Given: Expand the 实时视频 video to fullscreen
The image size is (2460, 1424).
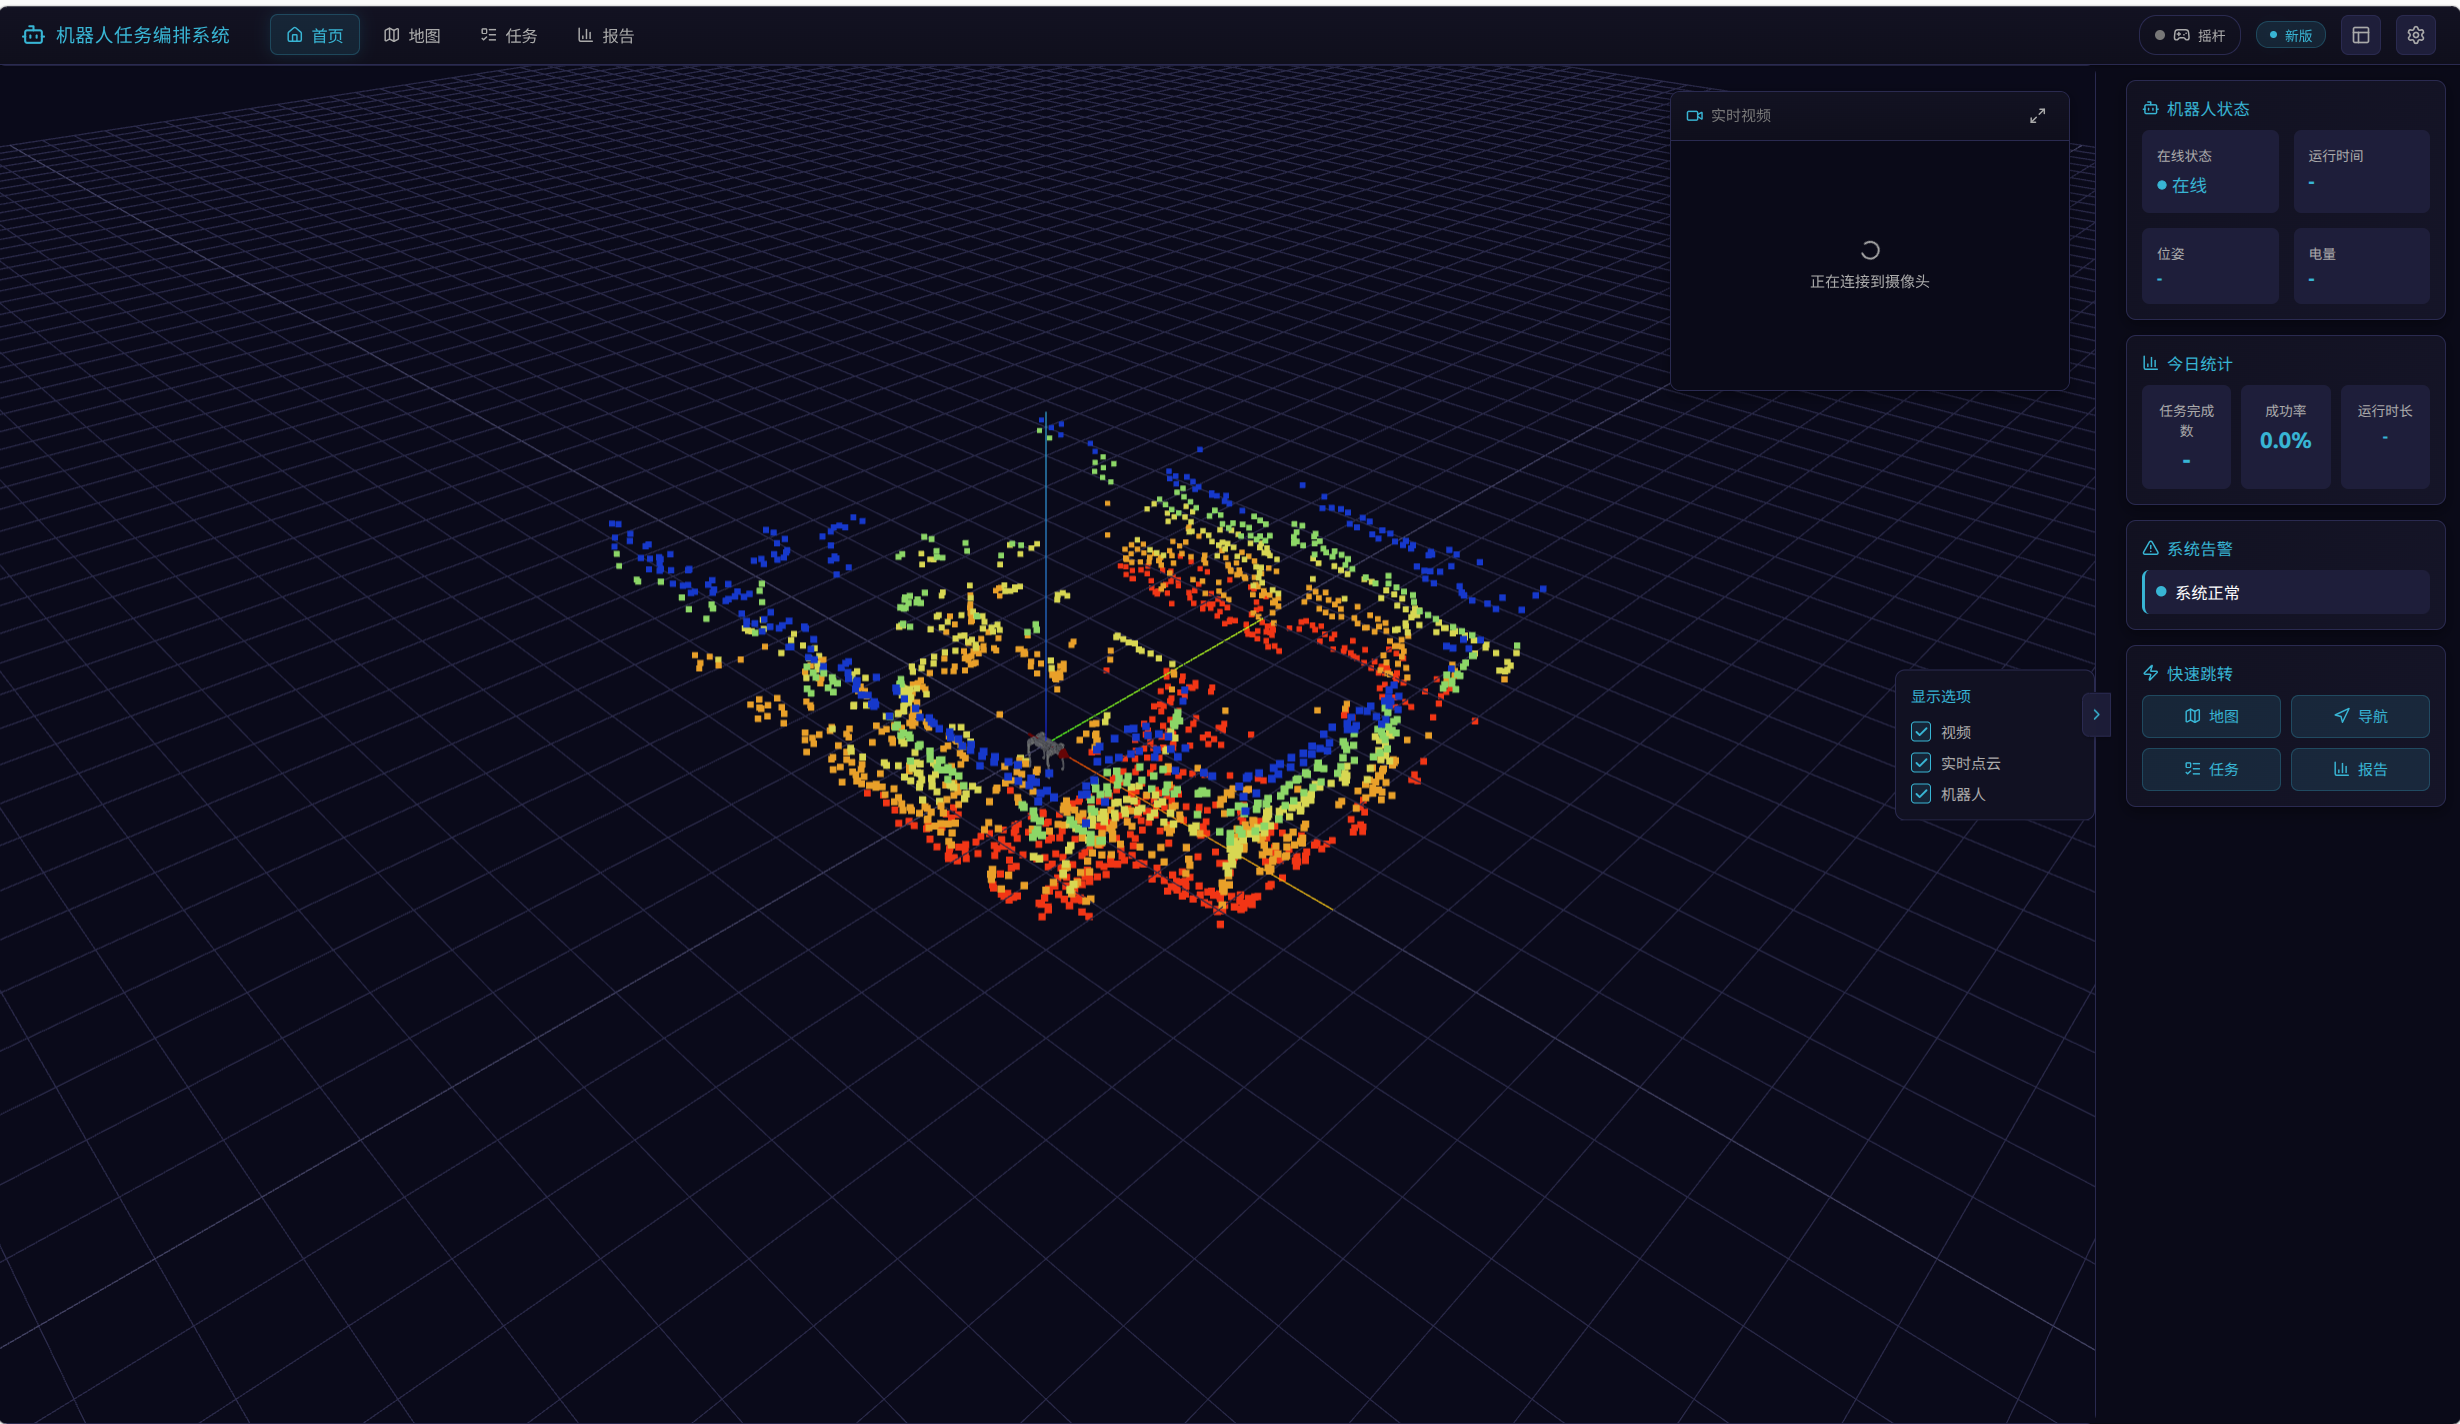Looking at the screenshot, I should (2037, 116).
